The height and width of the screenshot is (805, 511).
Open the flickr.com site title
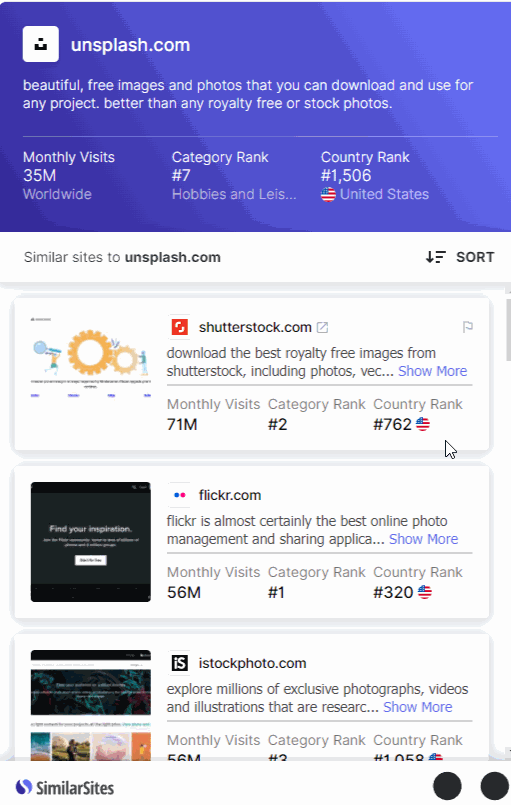[x=230, y=495]
